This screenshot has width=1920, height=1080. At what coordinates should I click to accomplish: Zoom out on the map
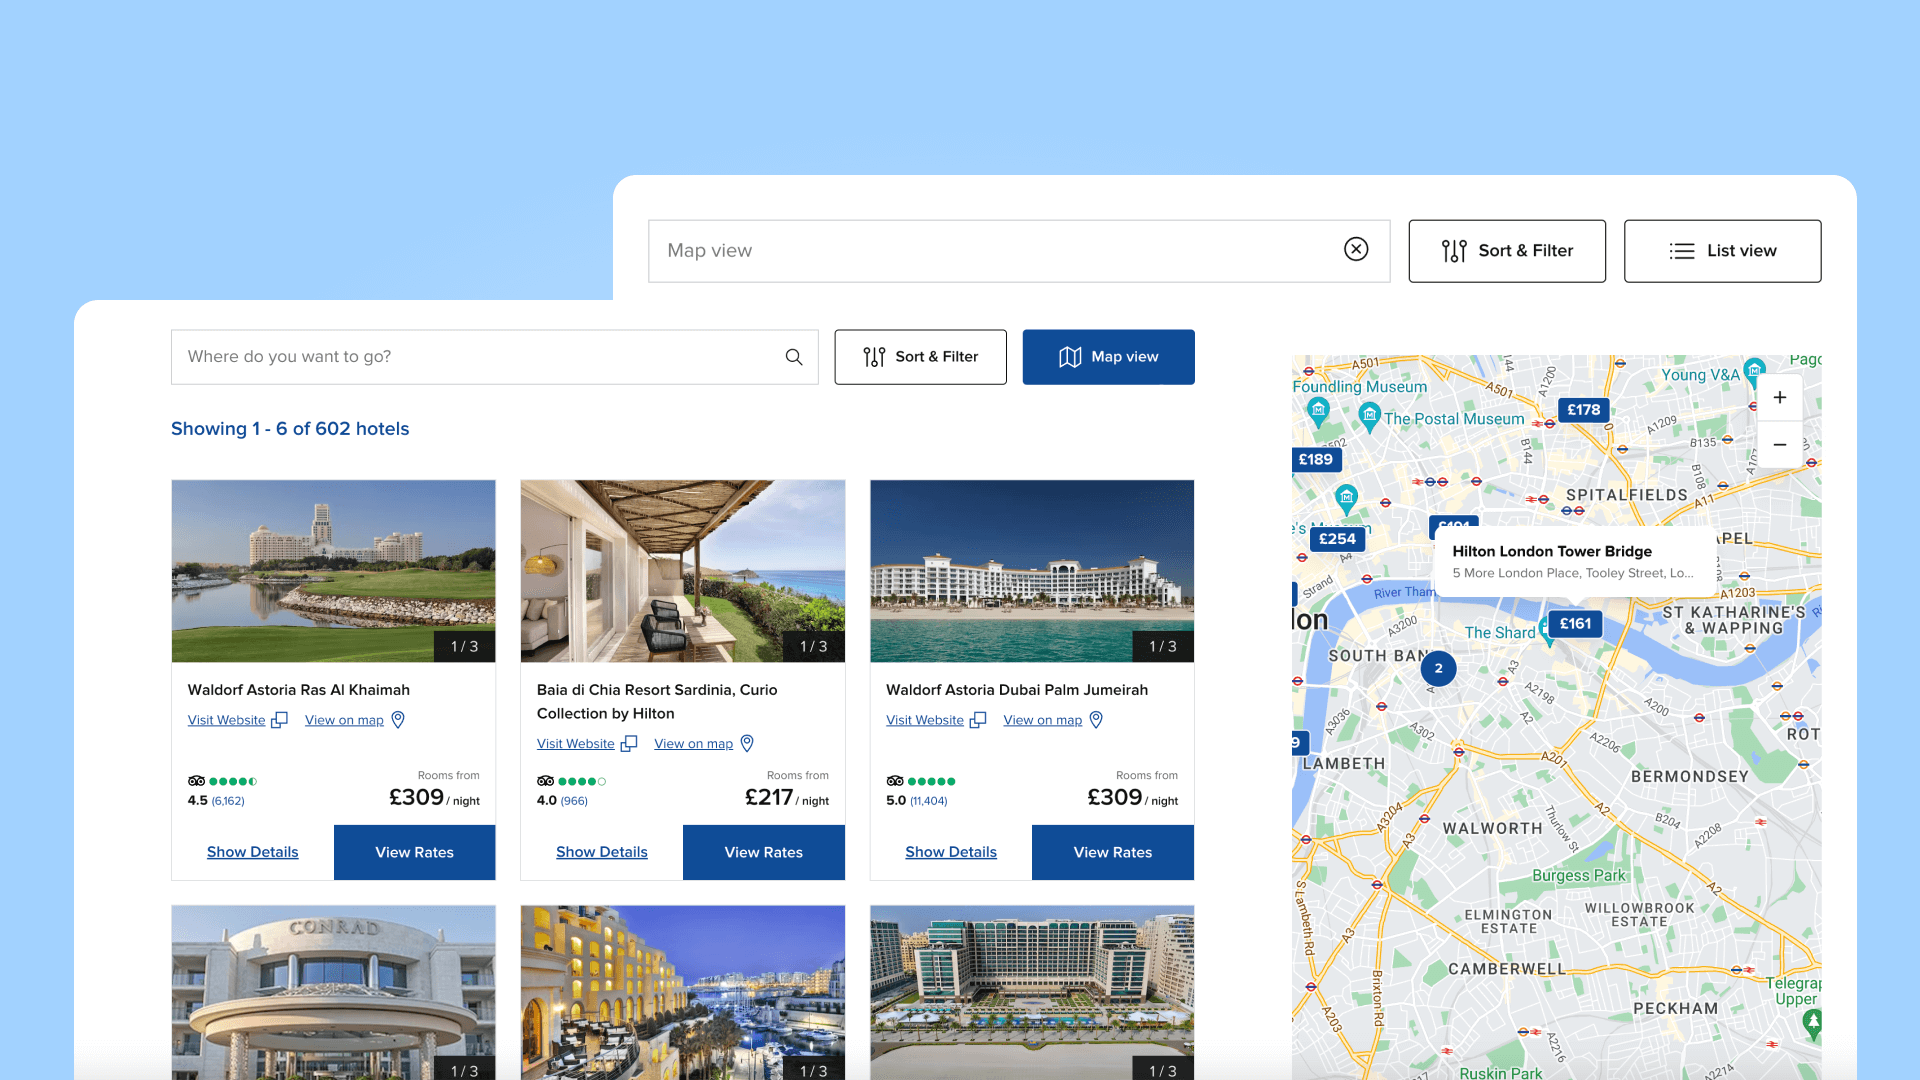[x=1780, y=444]
